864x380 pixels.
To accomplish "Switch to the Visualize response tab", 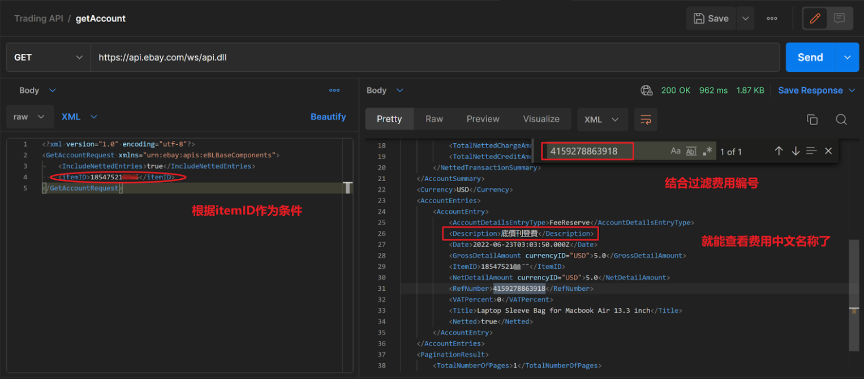I will click(541, 119).
